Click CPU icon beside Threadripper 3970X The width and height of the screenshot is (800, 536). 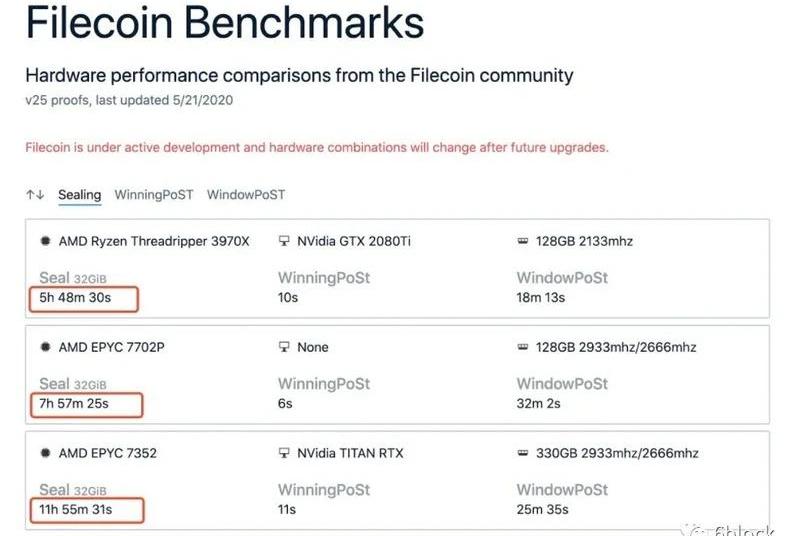[44, 241]
